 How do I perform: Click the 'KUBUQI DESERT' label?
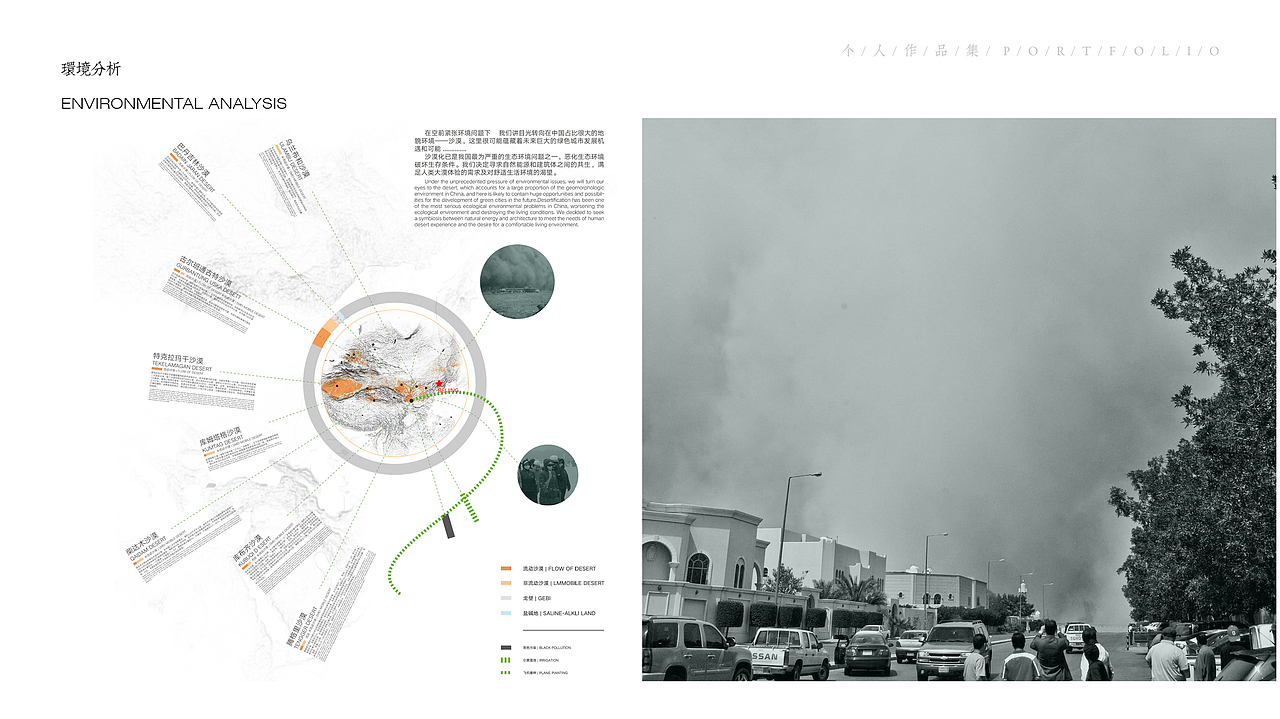254,552
